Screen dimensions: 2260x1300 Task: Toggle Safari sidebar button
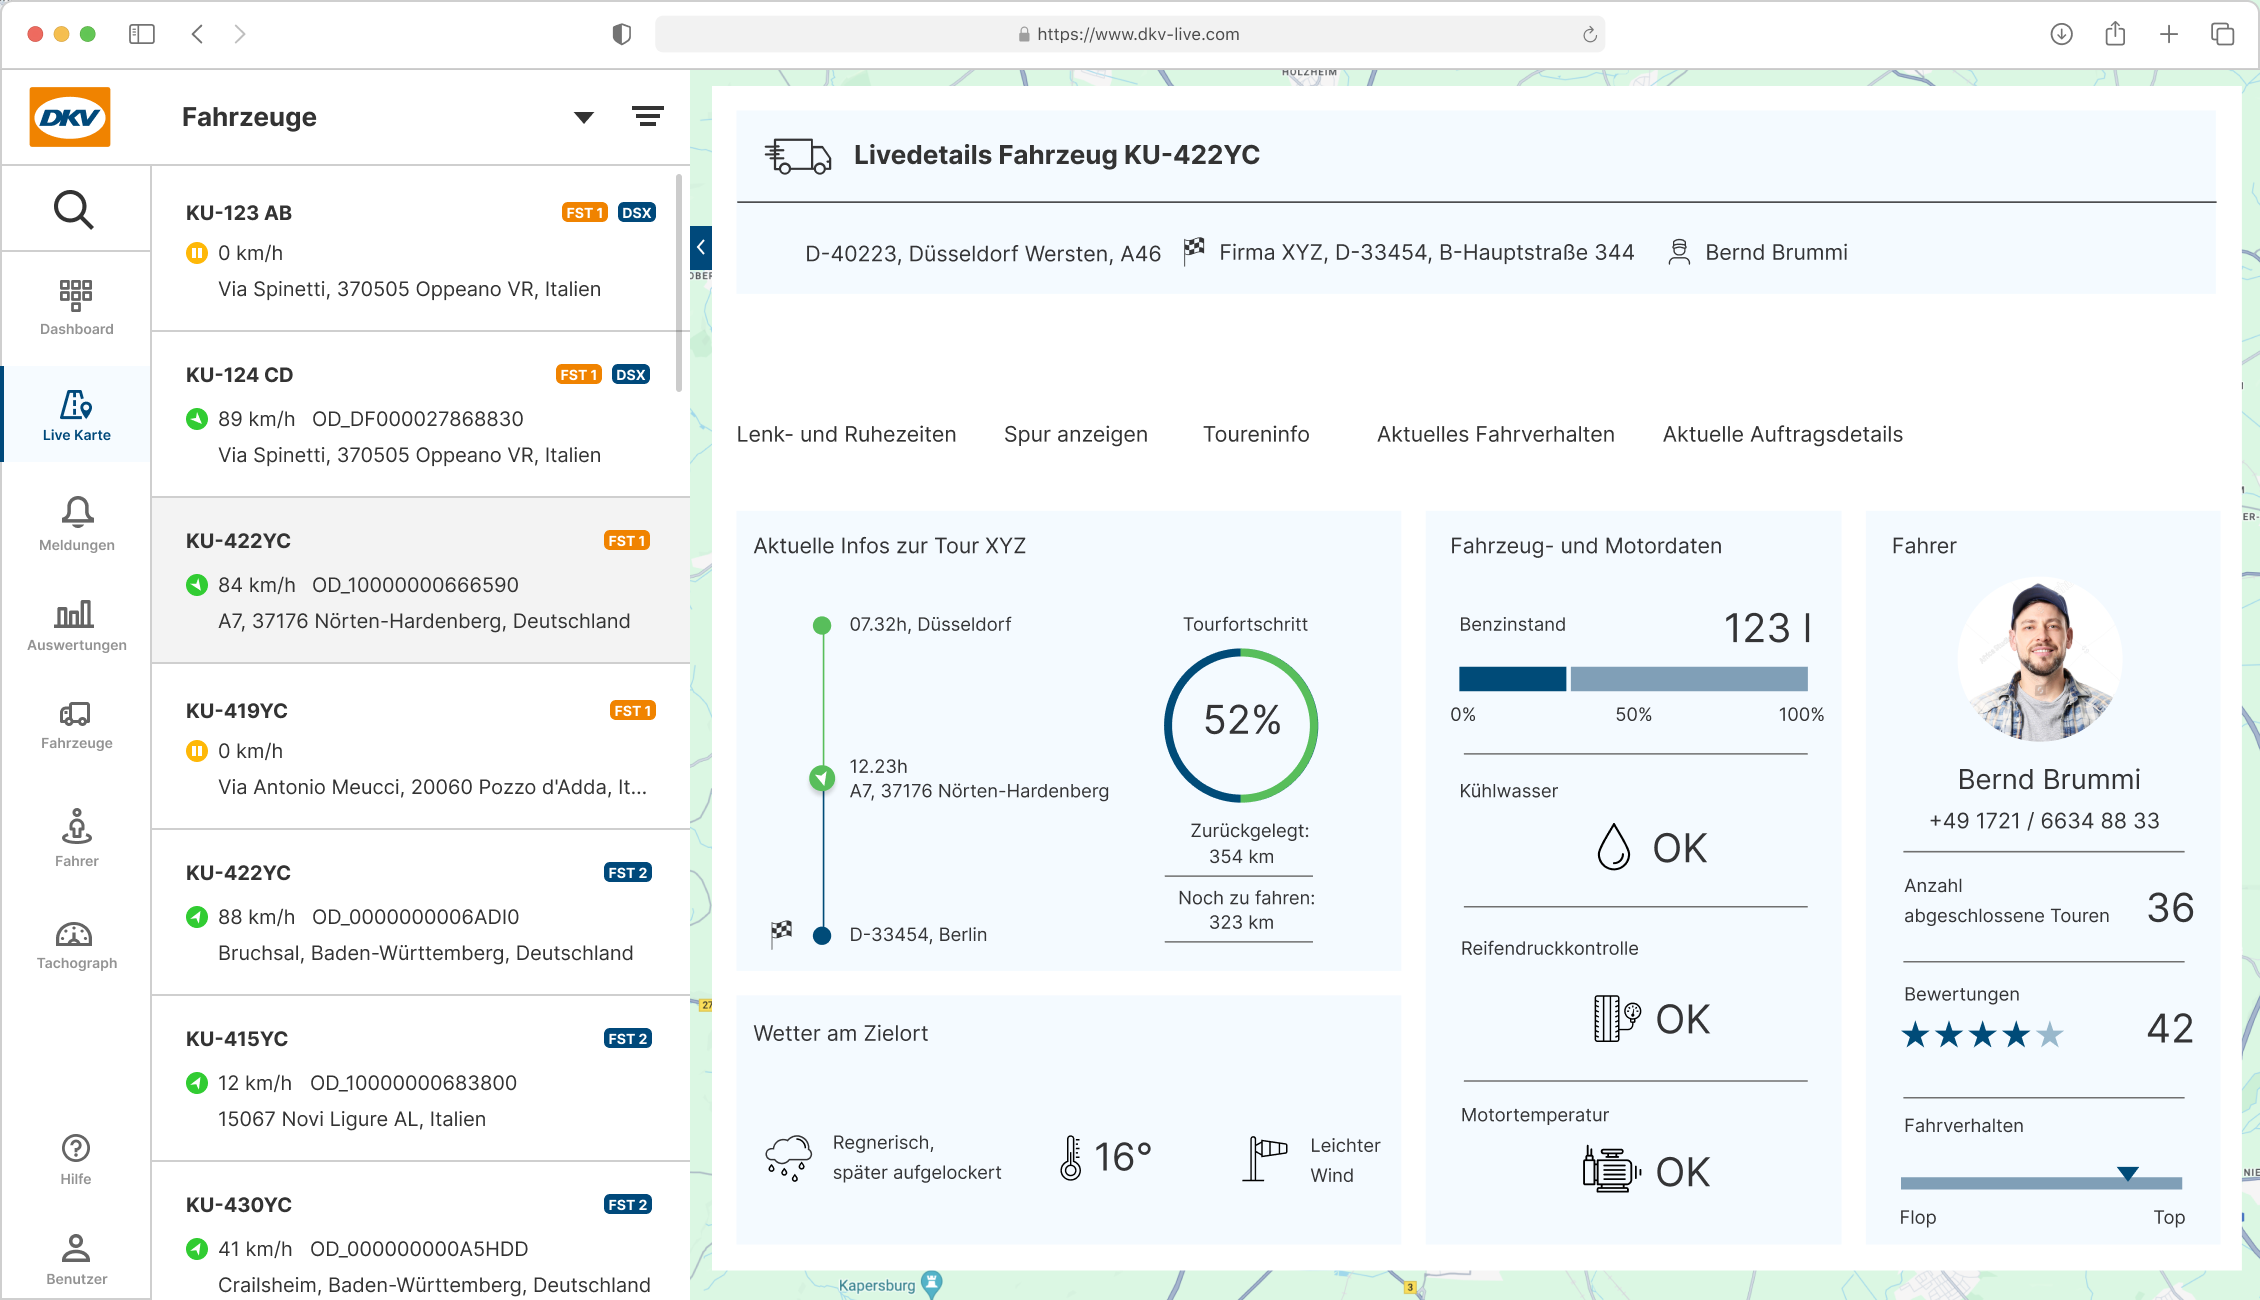(142, 34)
